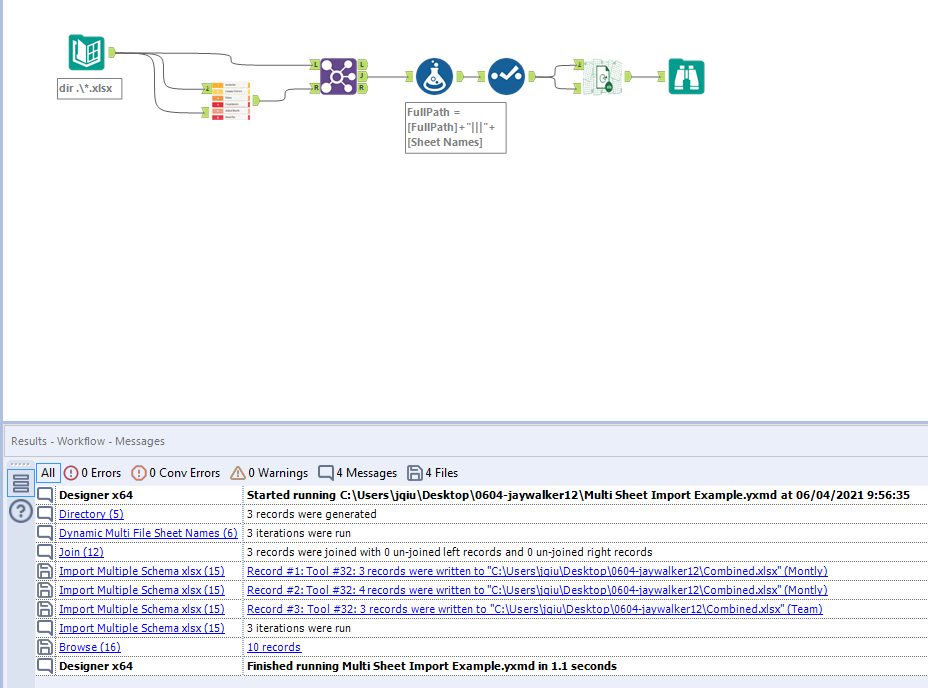928x688 pixels.
Task: Click the FullPath formula annotation box
Action: [456, 128]
